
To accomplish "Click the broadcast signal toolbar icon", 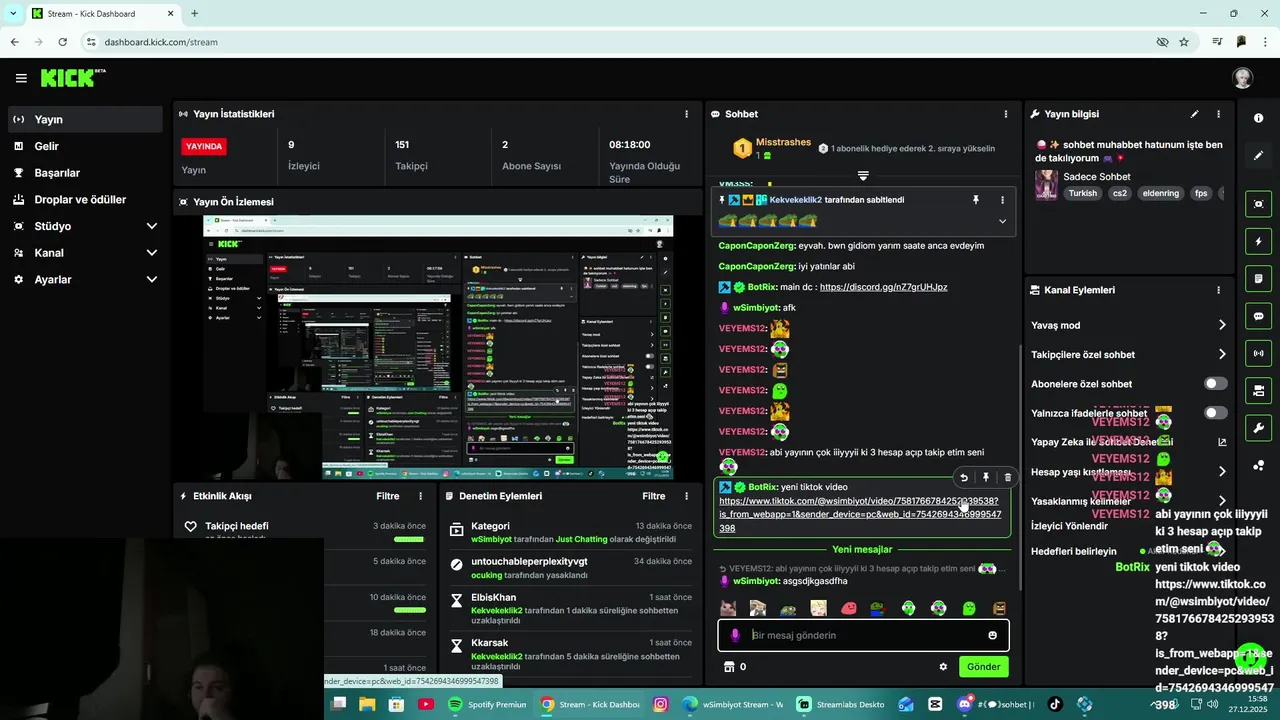I will (x=1258, y=353).
